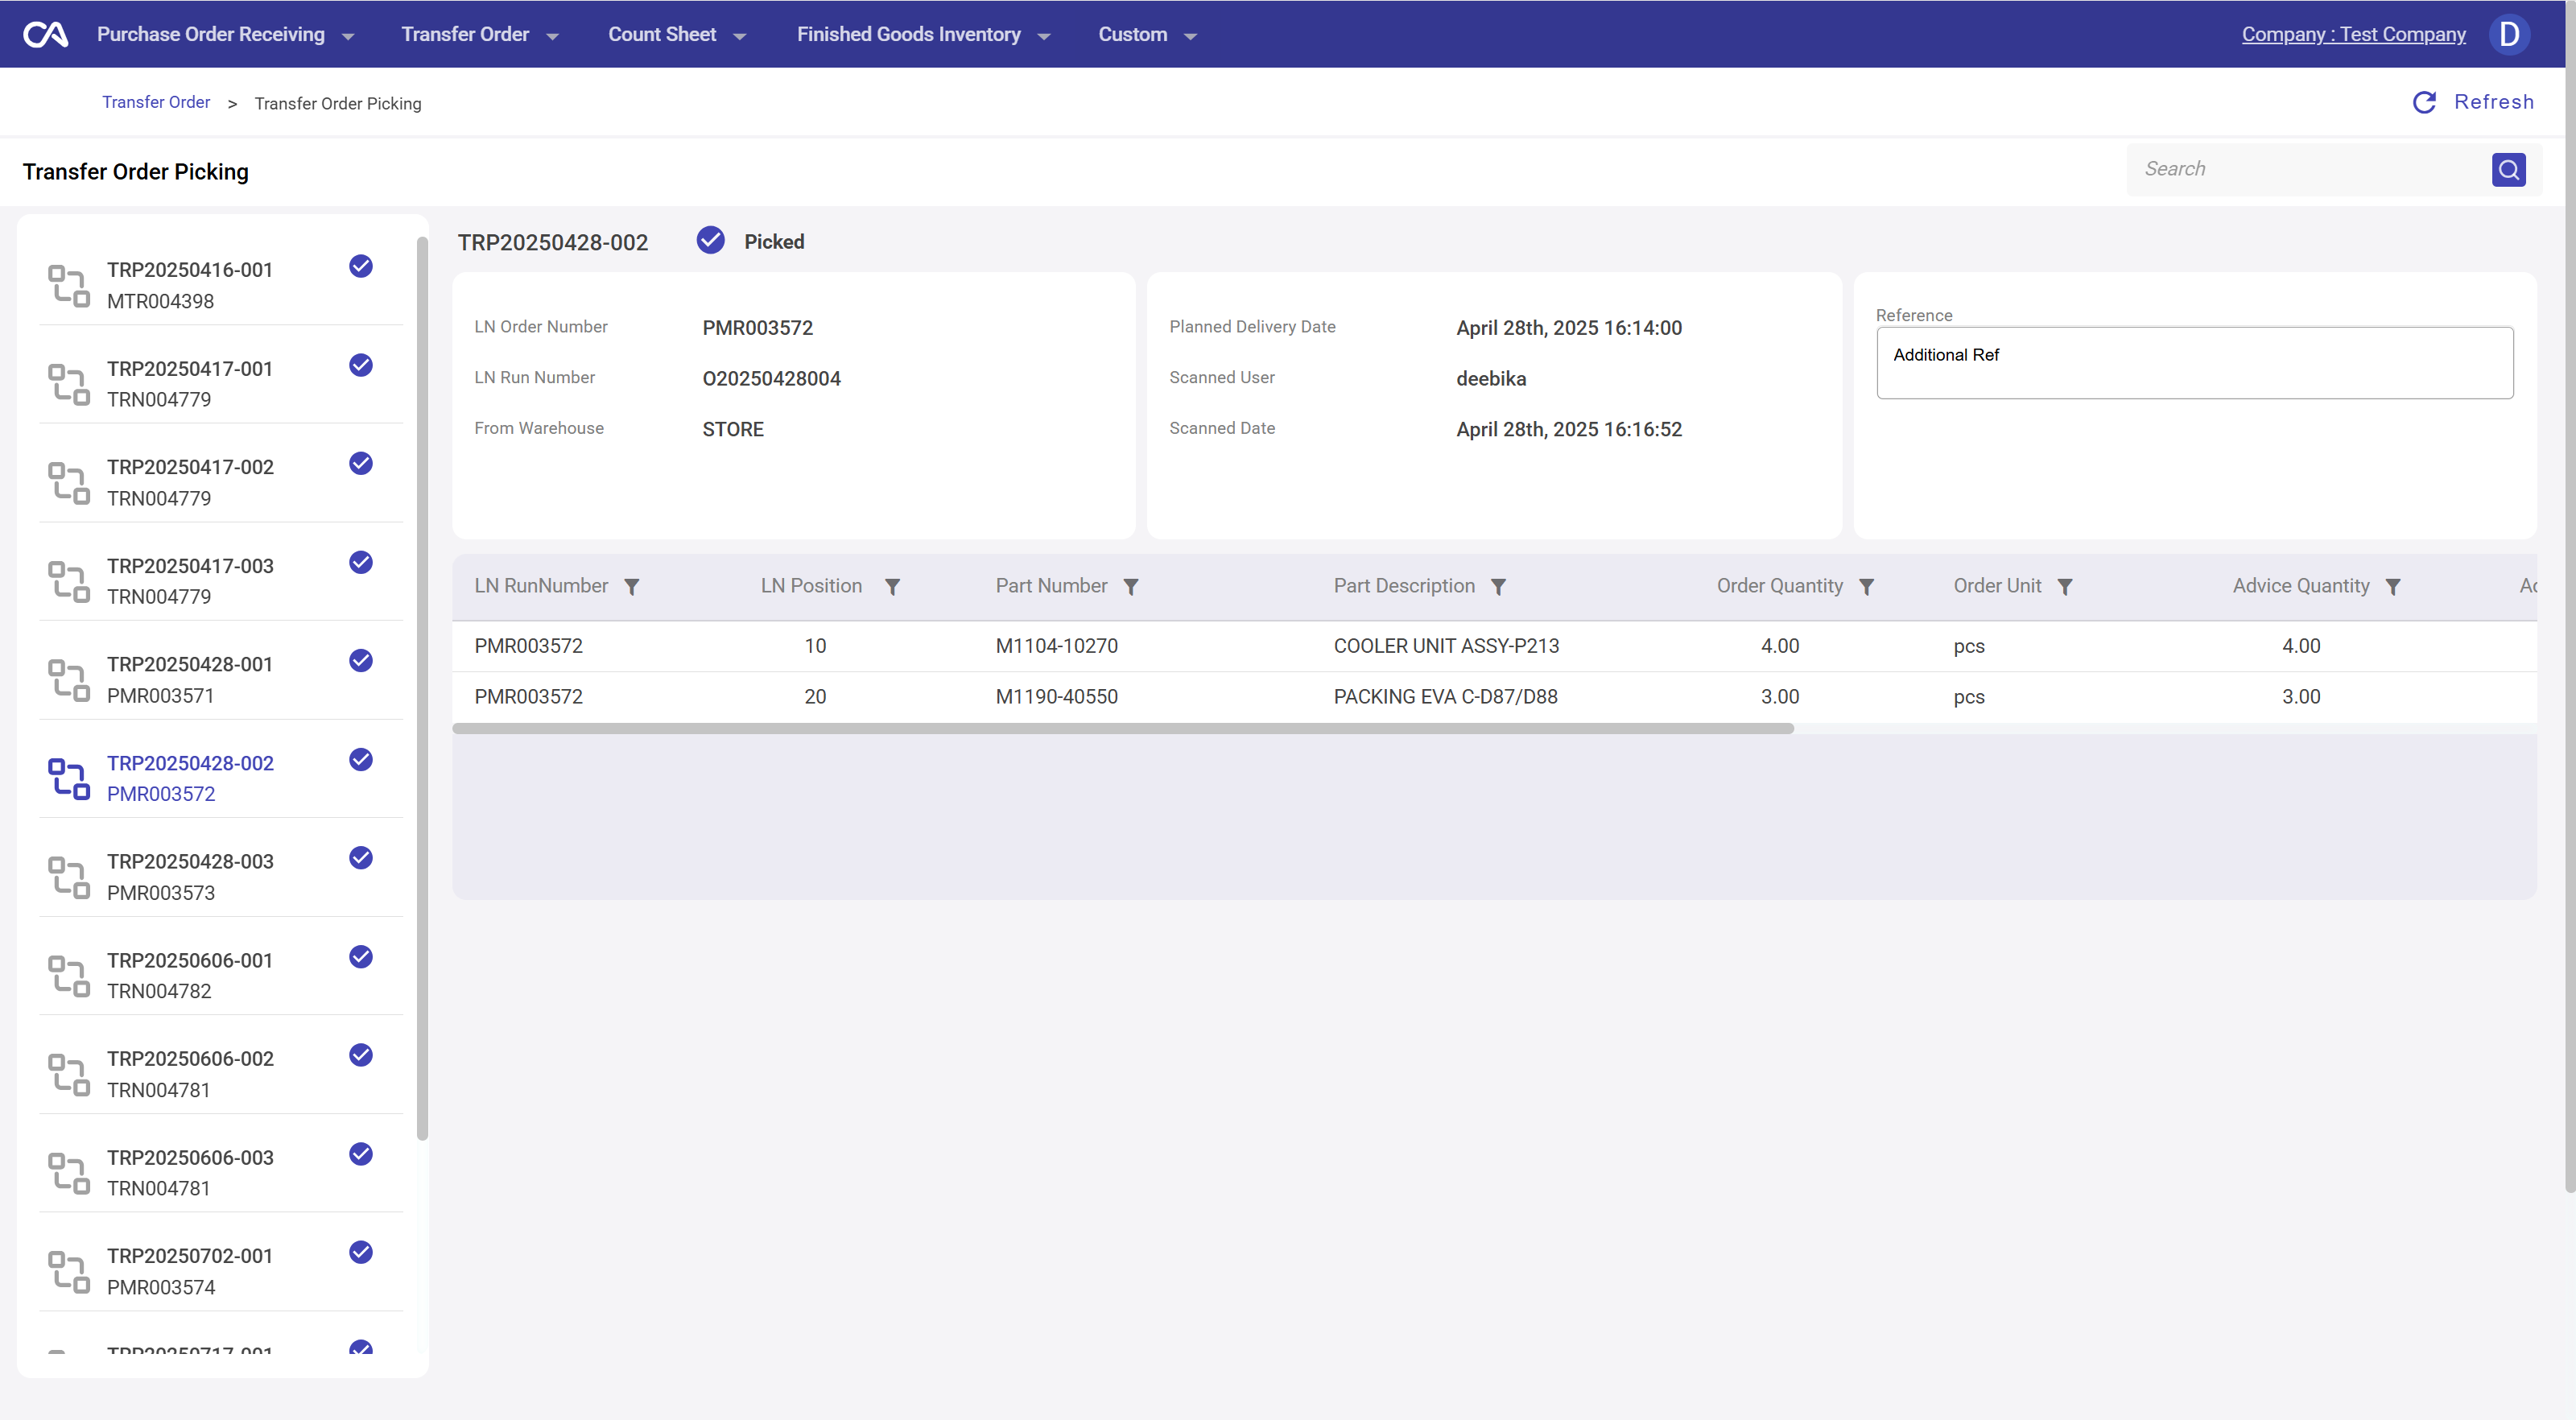Click the checkmark beside TRP20250416-001

pos(361,266)
